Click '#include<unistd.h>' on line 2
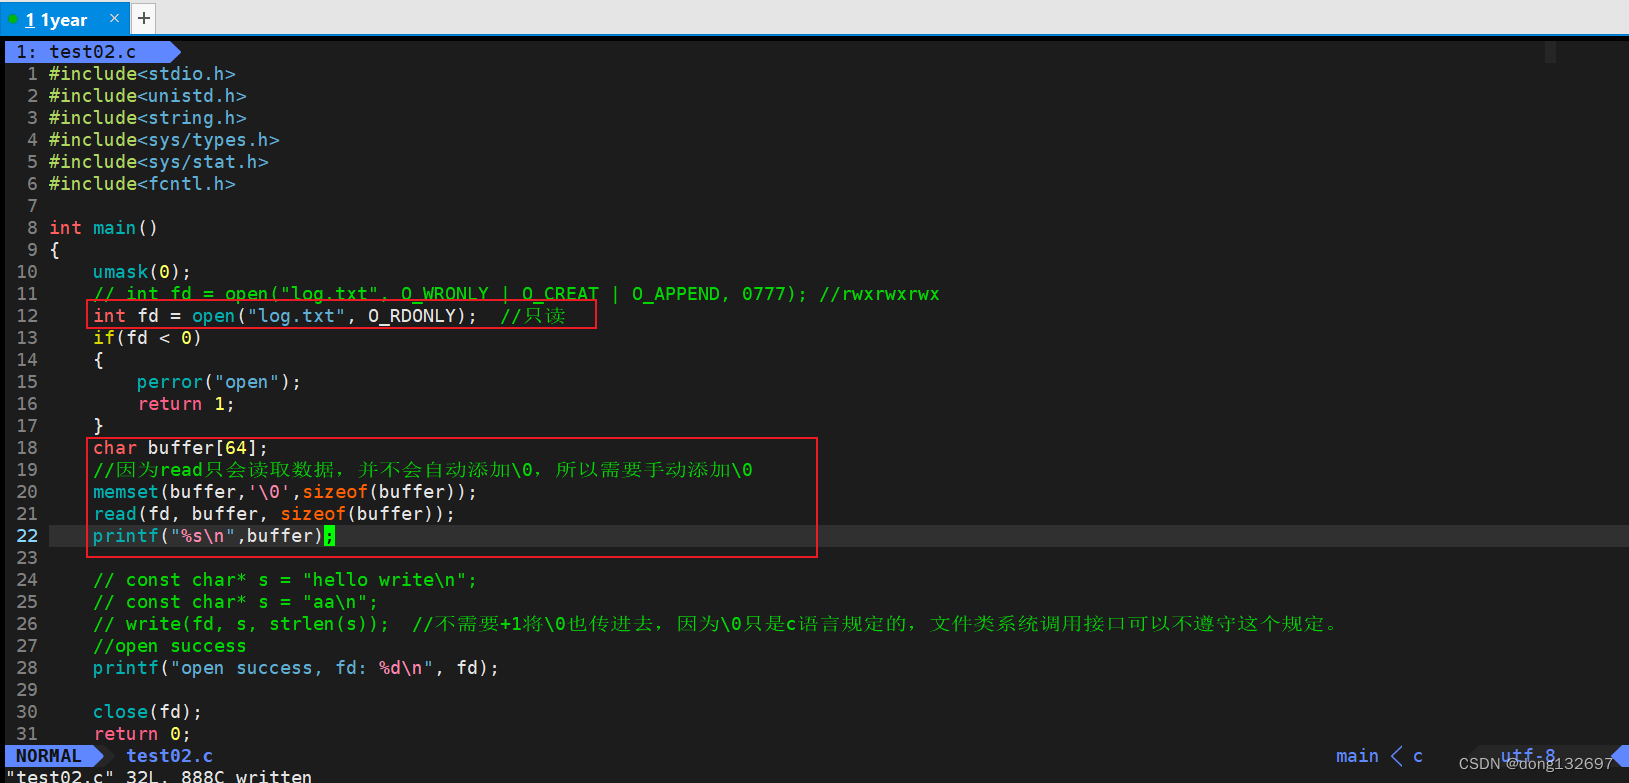This screenshot has height=783, width=1629. click(x=148, y=96)
